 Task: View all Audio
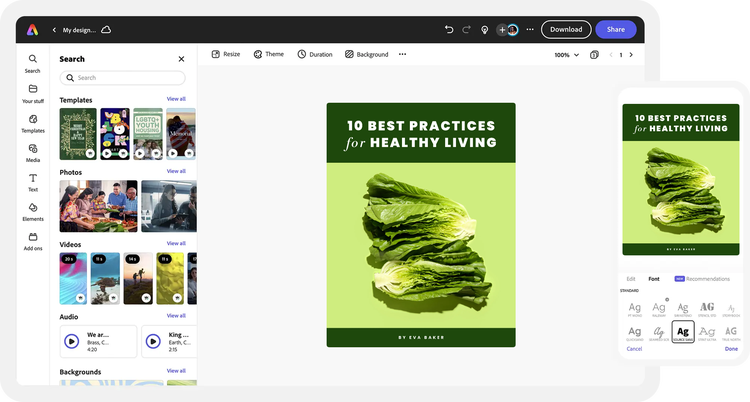(176, 315)
